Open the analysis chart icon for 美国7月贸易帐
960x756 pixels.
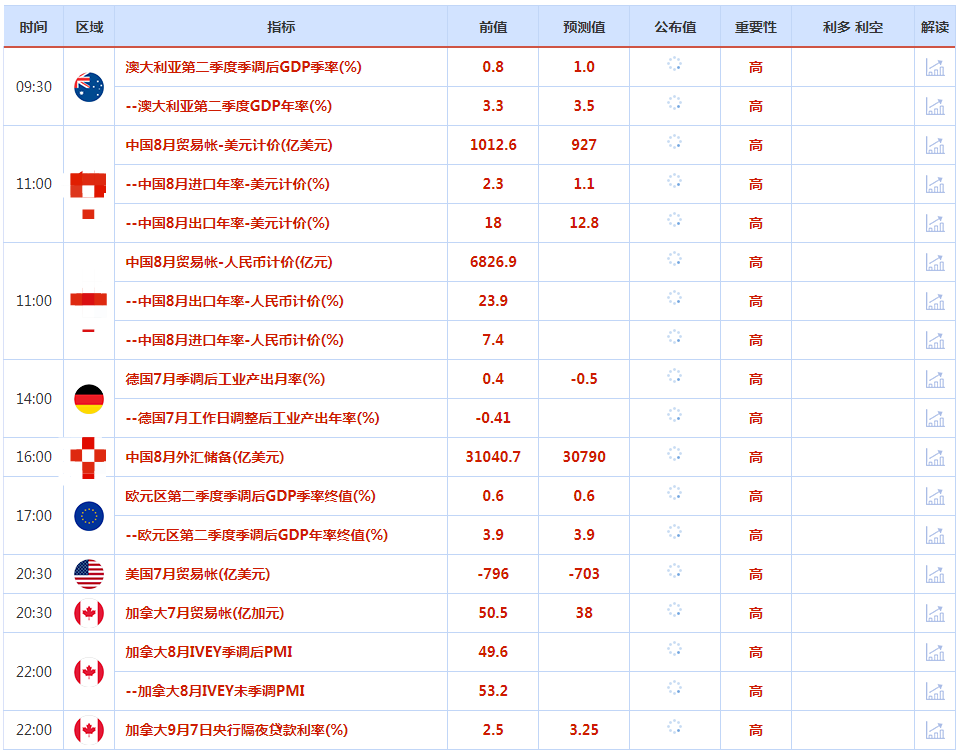click(x=935, y=574)
